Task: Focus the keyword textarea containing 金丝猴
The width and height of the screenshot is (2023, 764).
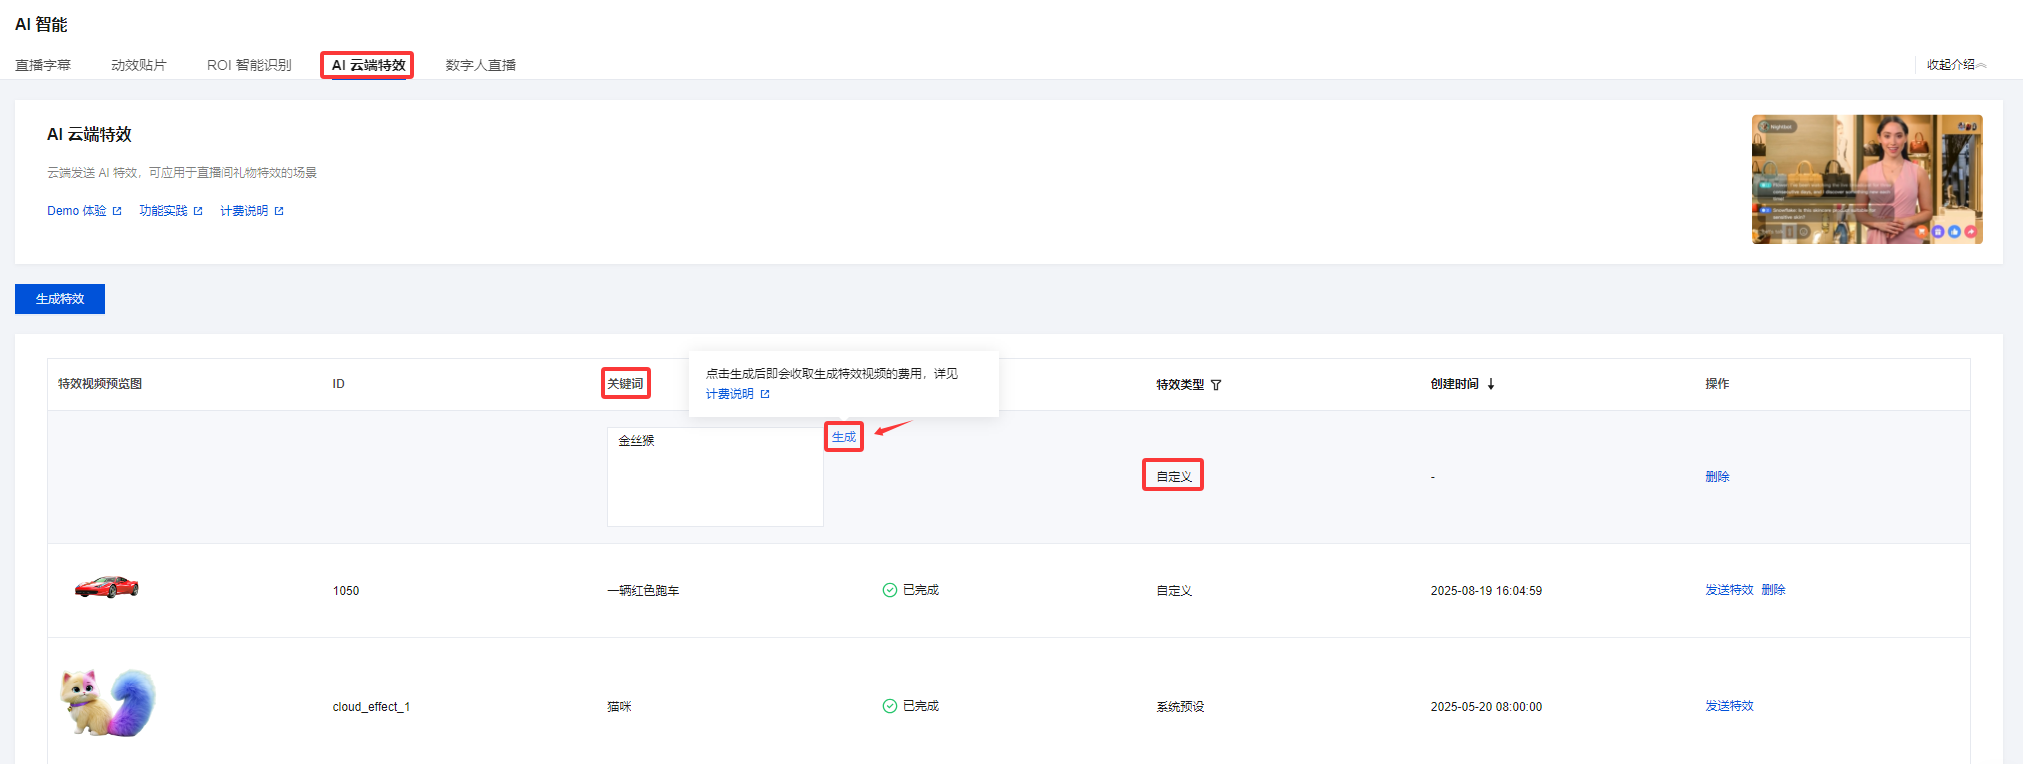Action: (x=715, y=477)
